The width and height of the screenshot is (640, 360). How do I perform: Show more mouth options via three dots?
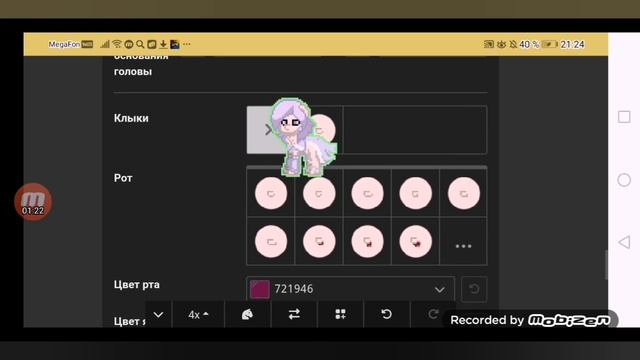(x=463, y=246)
